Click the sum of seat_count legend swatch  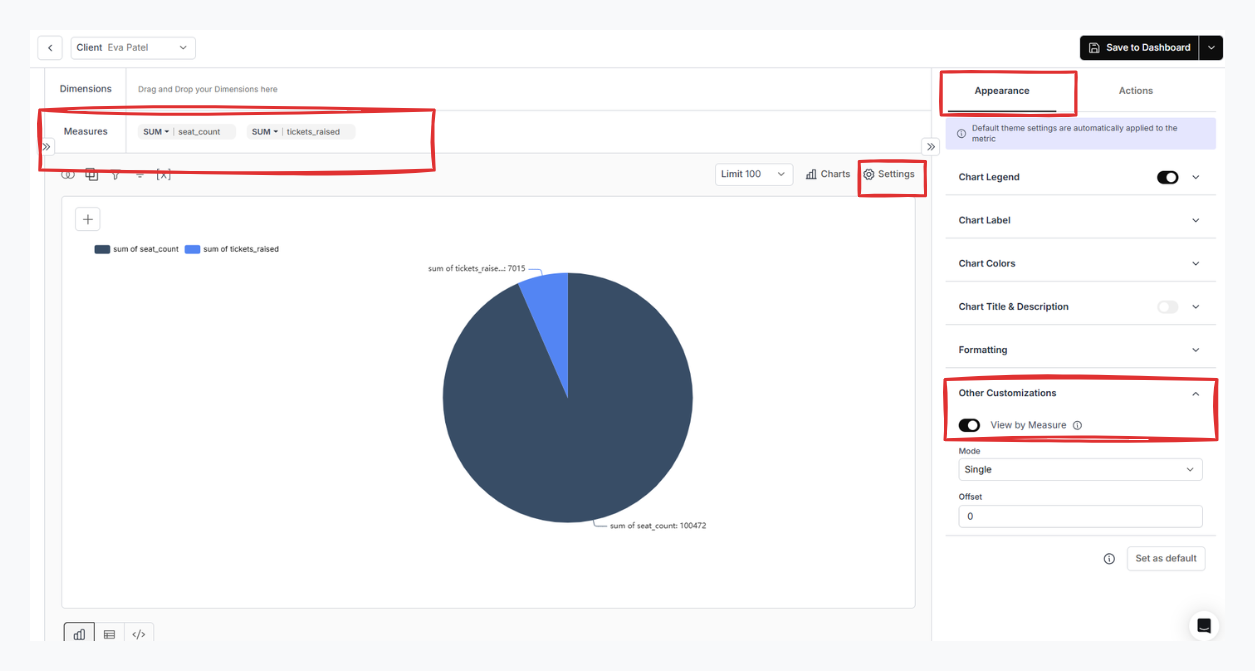click(102, 249)
